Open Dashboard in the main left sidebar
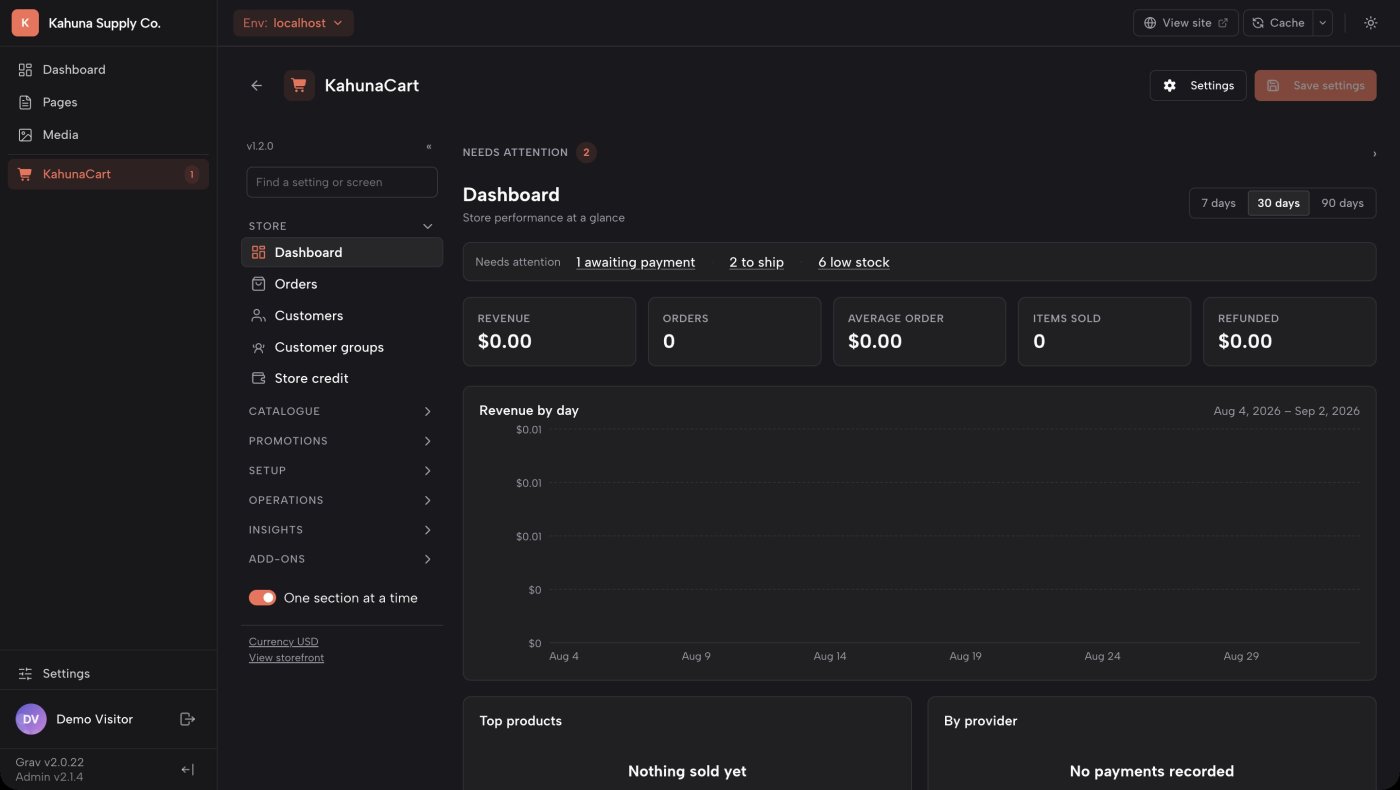This screenshot has height=790, width=1400. [108, 70]
